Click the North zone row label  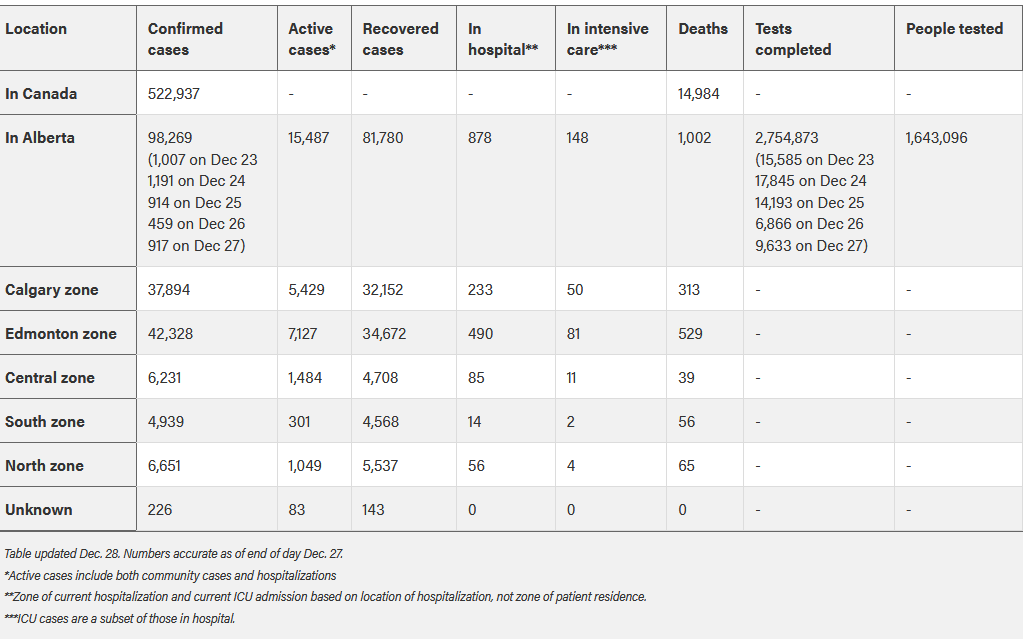tap(44, 466)
